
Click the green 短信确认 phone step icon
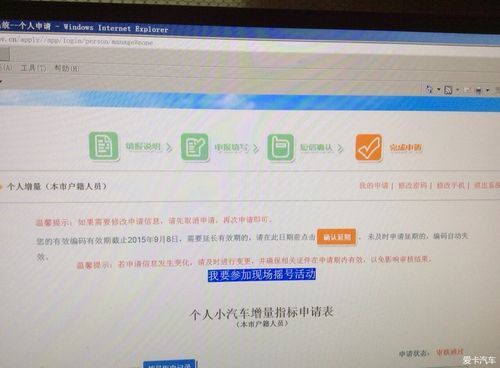pos(281,147)
